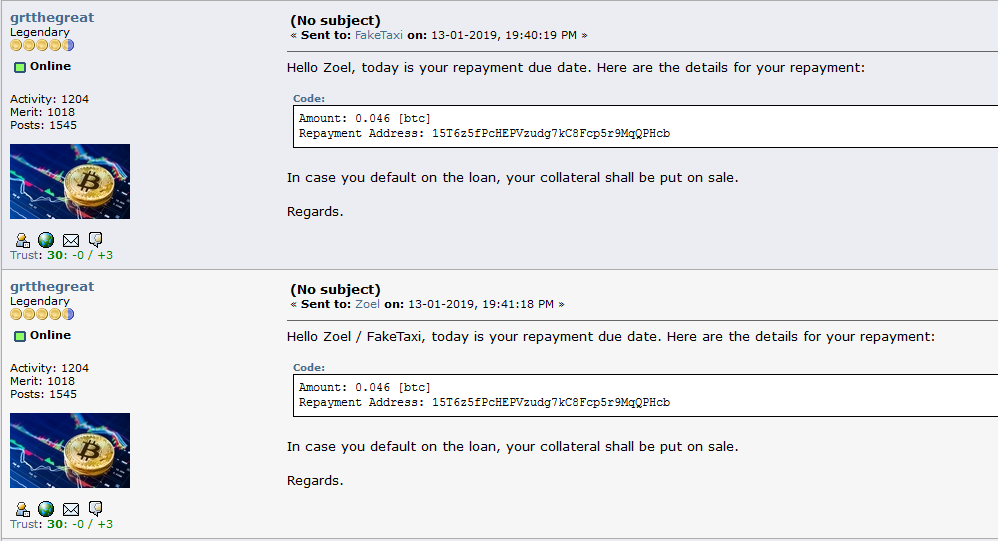
Task: Click Code label in first message
Action: pos(309,99)
